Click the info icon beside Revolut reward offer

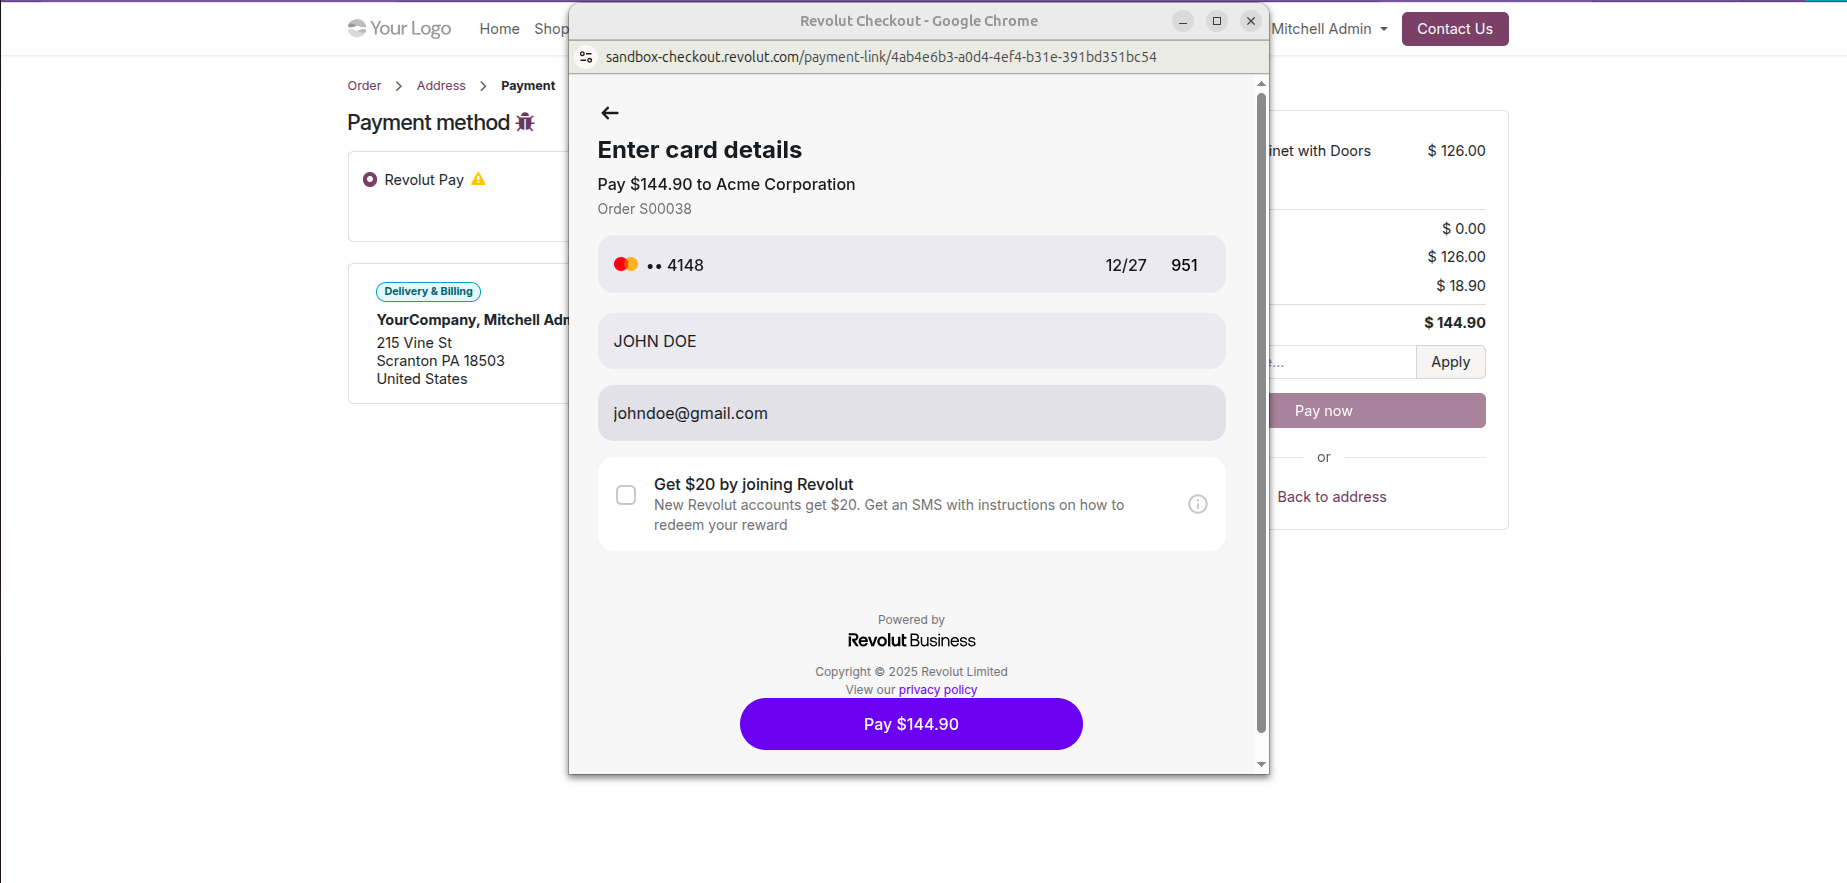(x=1197, y=504)
